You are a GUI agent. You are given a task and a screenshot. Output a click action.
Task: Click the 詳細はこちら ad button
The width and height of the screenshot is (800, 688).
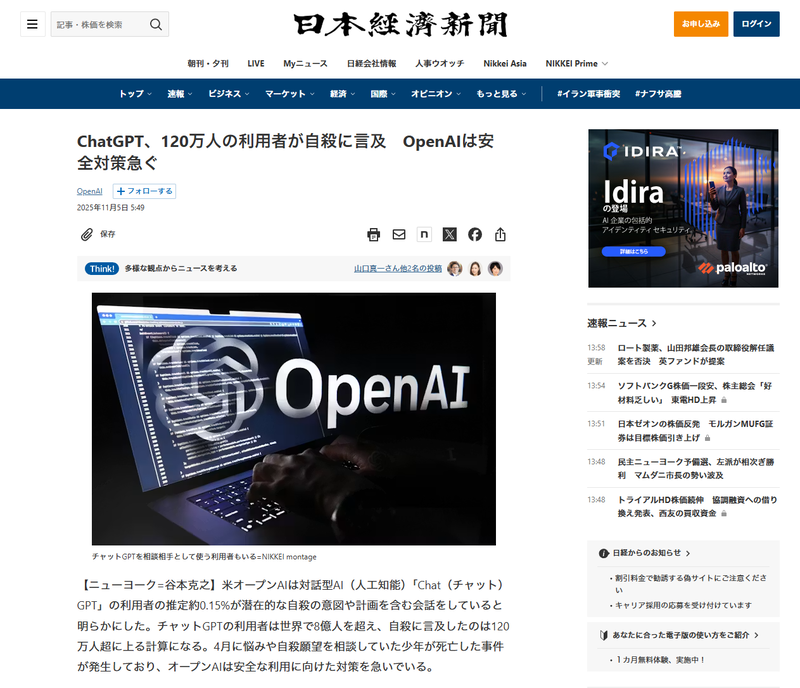pyautogui.click(x=634, y=251)
